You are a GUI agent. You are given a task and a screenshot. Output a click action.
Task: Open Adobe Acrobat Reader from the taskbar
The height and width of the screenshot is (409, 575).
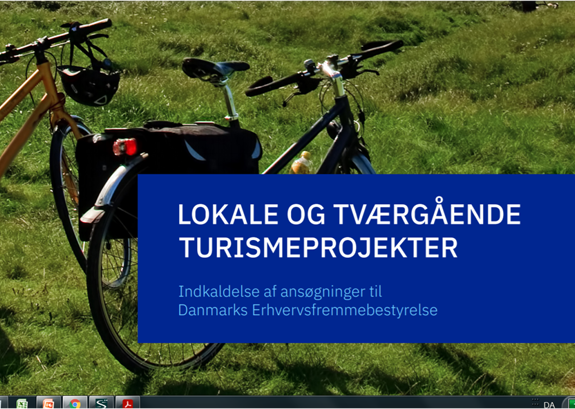128,403
